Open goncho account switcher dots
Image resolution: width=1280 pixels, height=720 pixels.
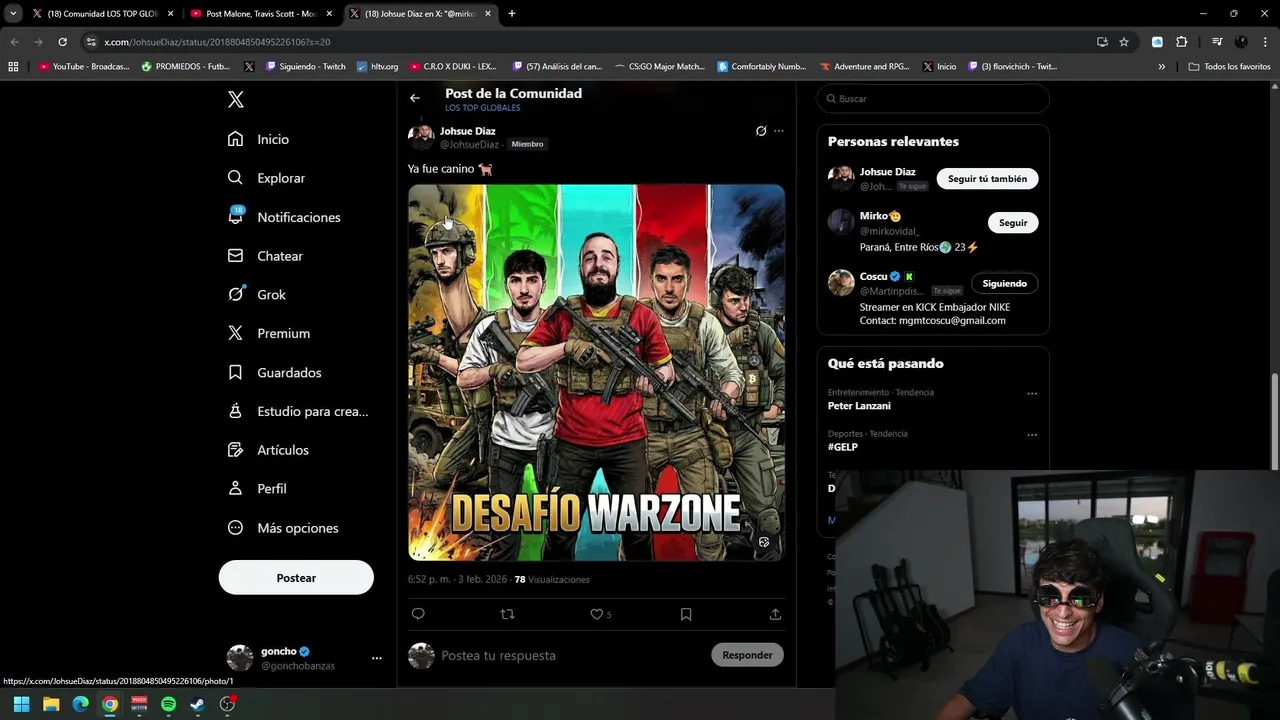point(377,658)
